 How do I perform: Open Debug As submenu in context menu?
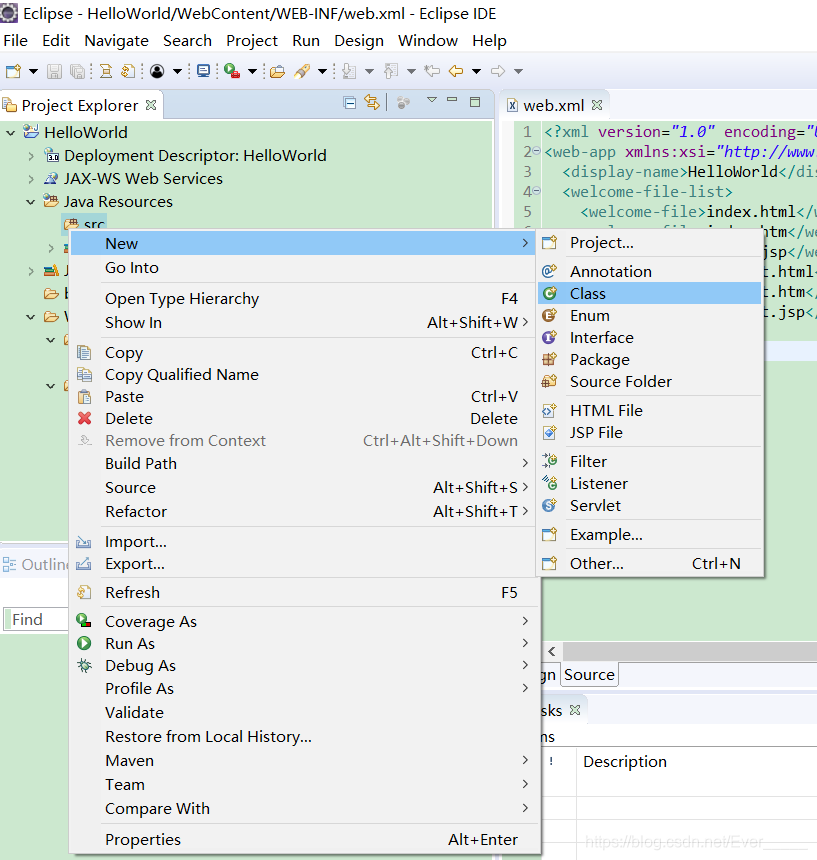coord(303,665)
